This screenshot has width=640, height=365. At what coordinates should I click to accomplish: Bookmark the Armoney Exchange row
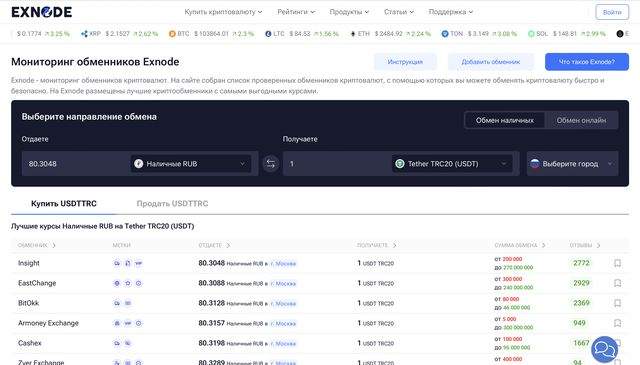618,323
